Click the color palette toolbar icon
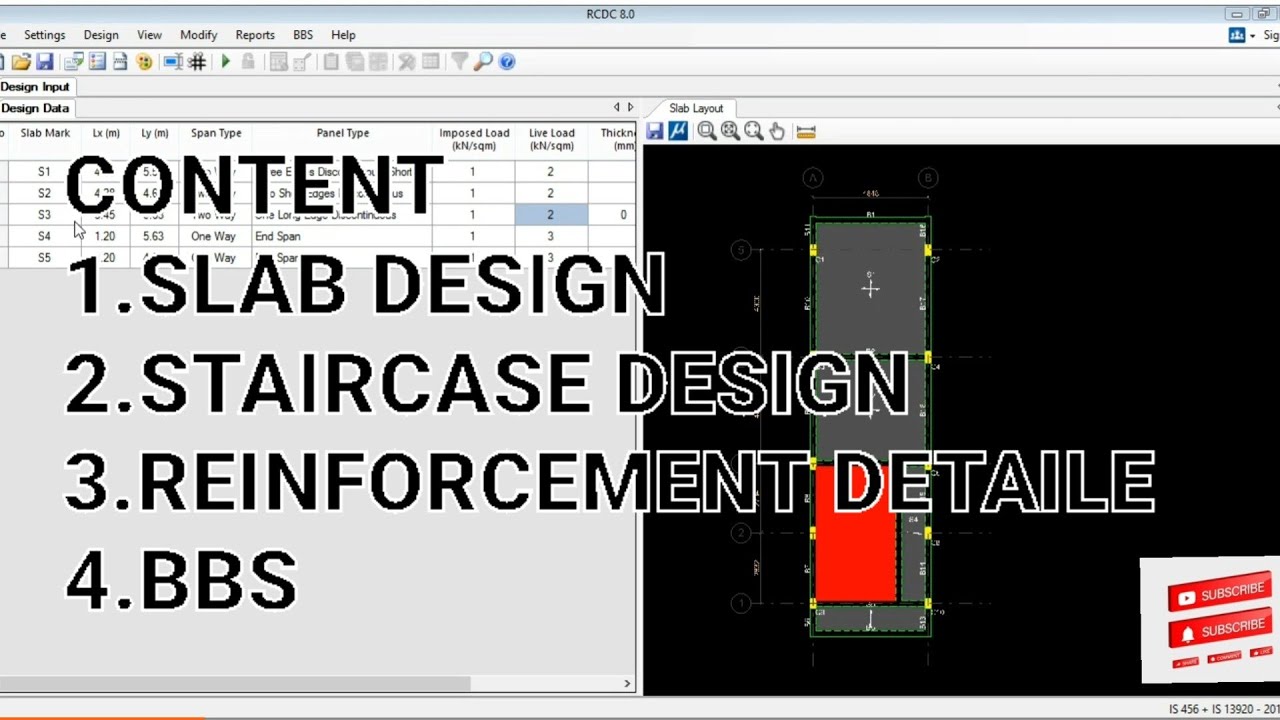The width and height of the screenshot is (1280, 720). (144, 62)
